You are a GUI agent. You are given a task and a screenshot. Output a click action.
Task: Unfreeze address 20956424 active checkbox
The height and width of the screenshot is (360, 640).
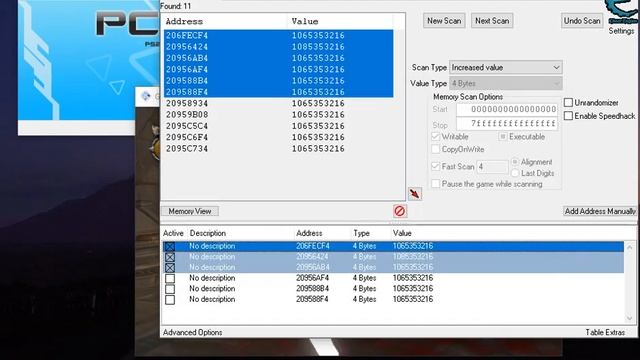coord(170,257)
